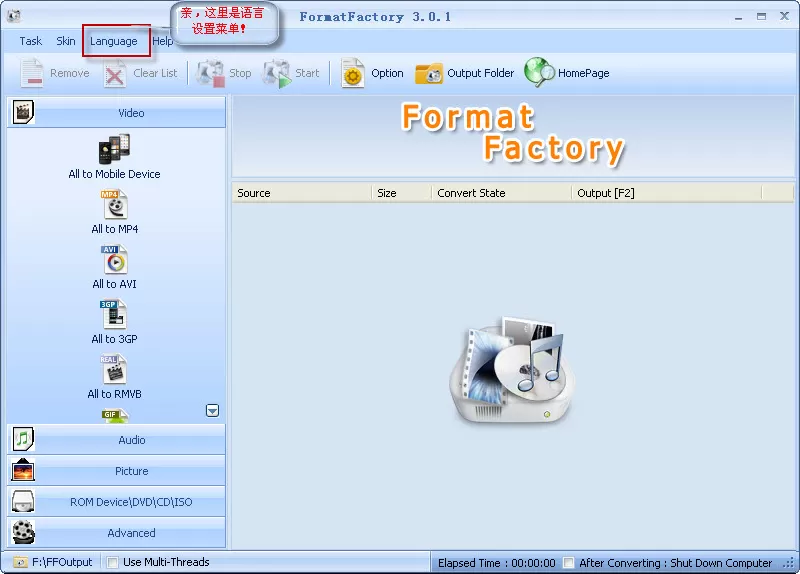Click the All to AVI label

pos(114,284)
